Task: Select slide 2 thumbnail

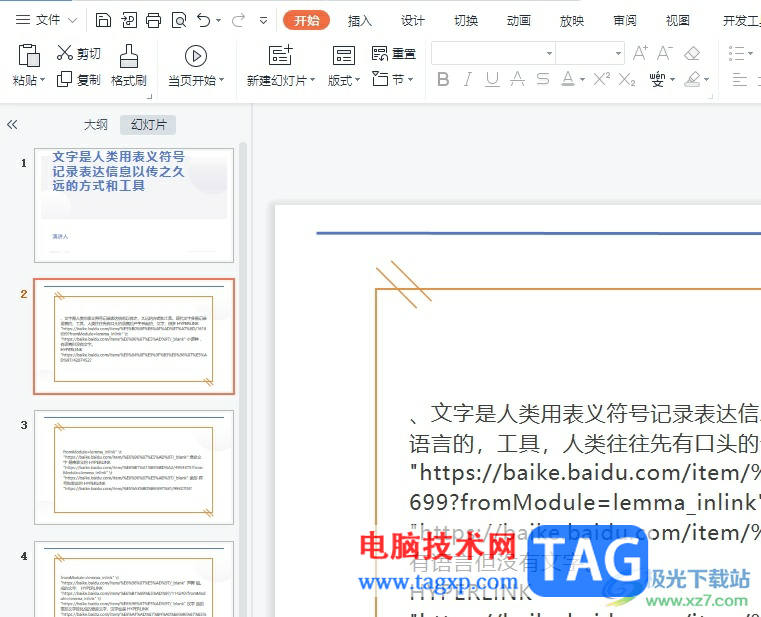Action: point(133,336)
